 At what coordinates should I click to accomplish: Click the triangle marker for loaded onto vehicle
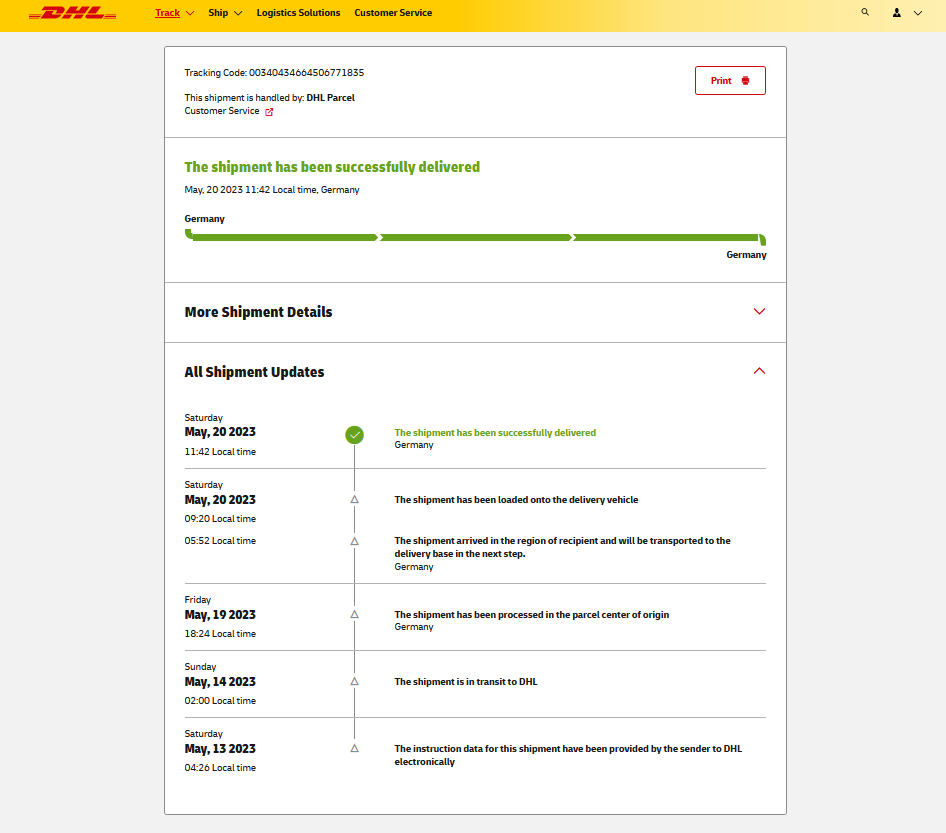pos(354,499)
